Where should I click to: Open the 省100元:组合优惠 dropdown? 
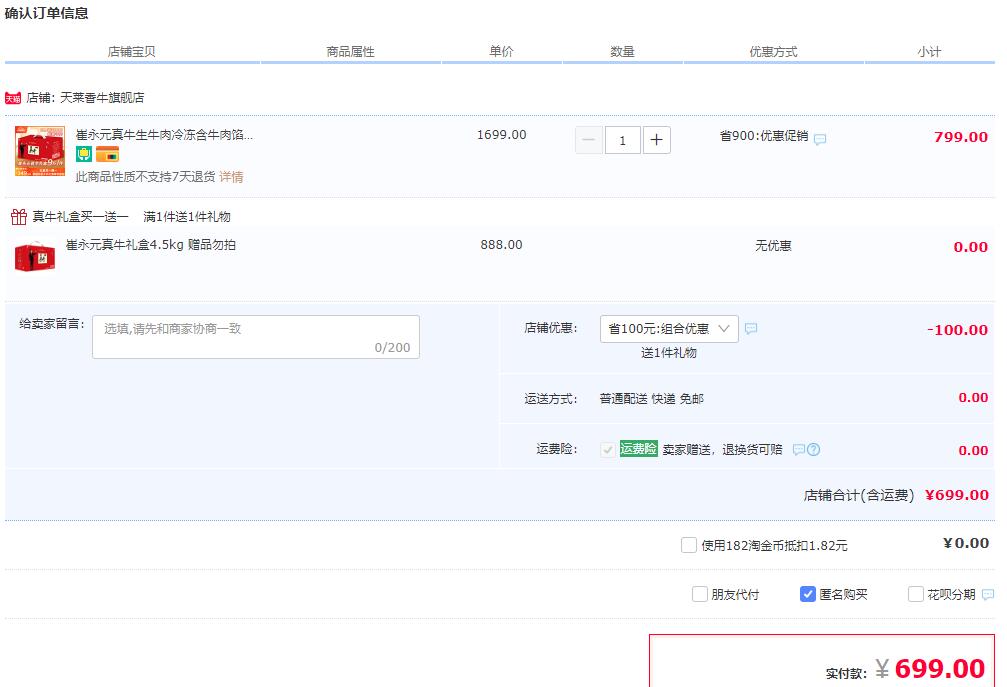tap(669, 329)
